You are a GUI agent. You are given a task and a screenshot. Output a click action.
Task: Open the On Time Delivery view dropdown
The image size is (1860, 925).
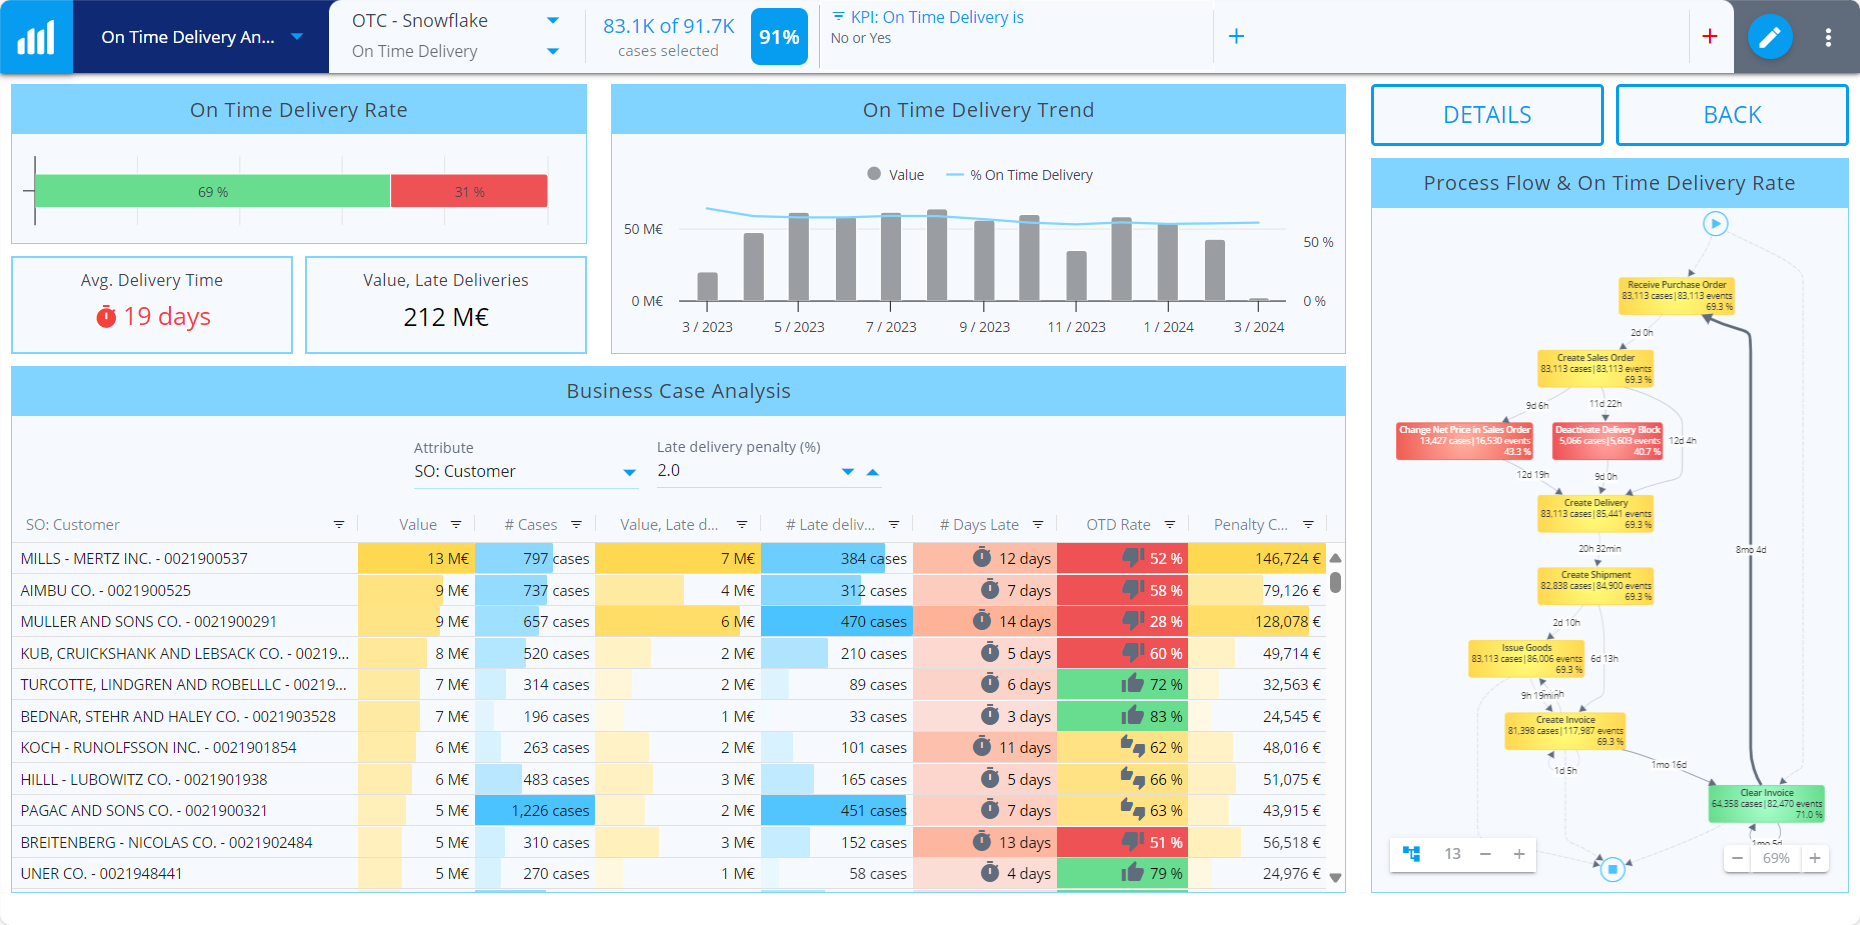[x=554, y=51]
